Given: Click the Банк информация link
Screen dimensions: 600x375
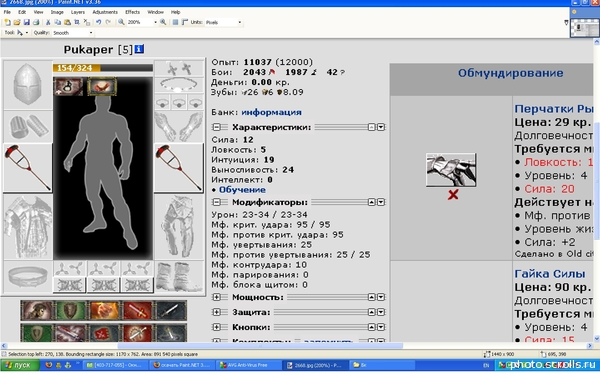Looking at the screenshot, I should pos(271,112).
